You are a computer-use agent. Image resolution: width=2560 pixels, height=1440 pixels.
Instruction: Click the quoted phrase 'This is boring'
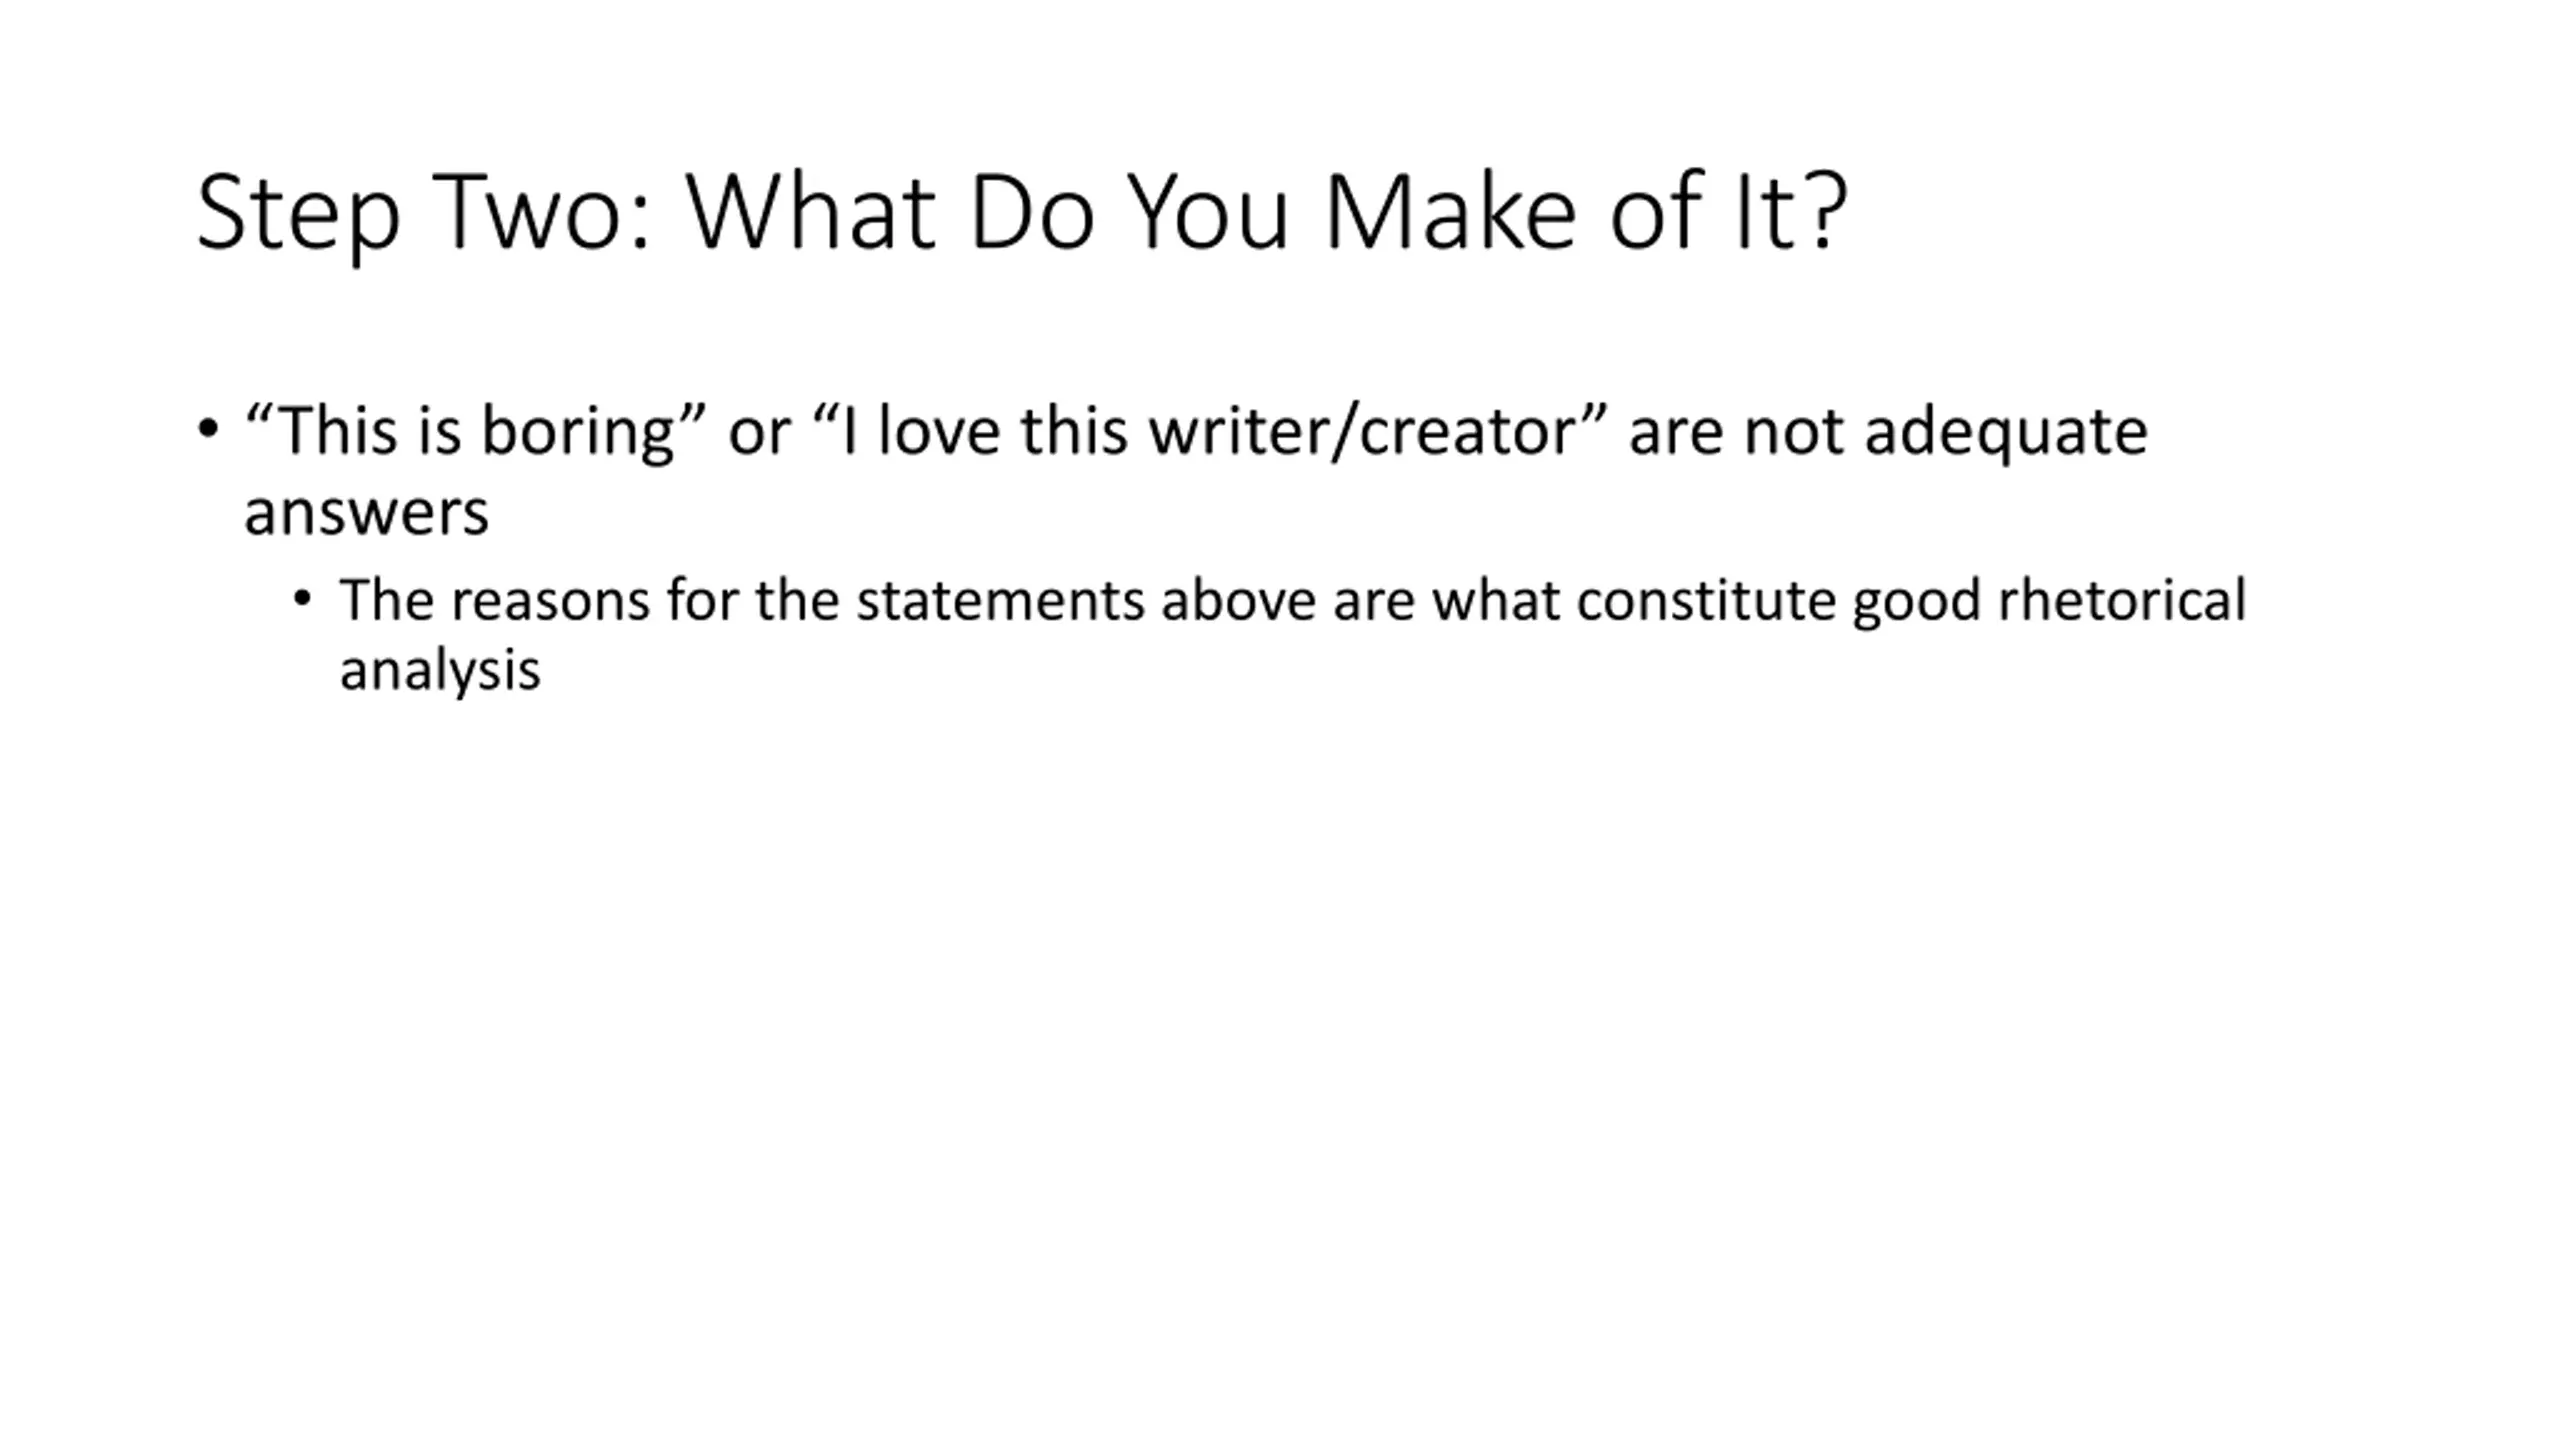476,432
